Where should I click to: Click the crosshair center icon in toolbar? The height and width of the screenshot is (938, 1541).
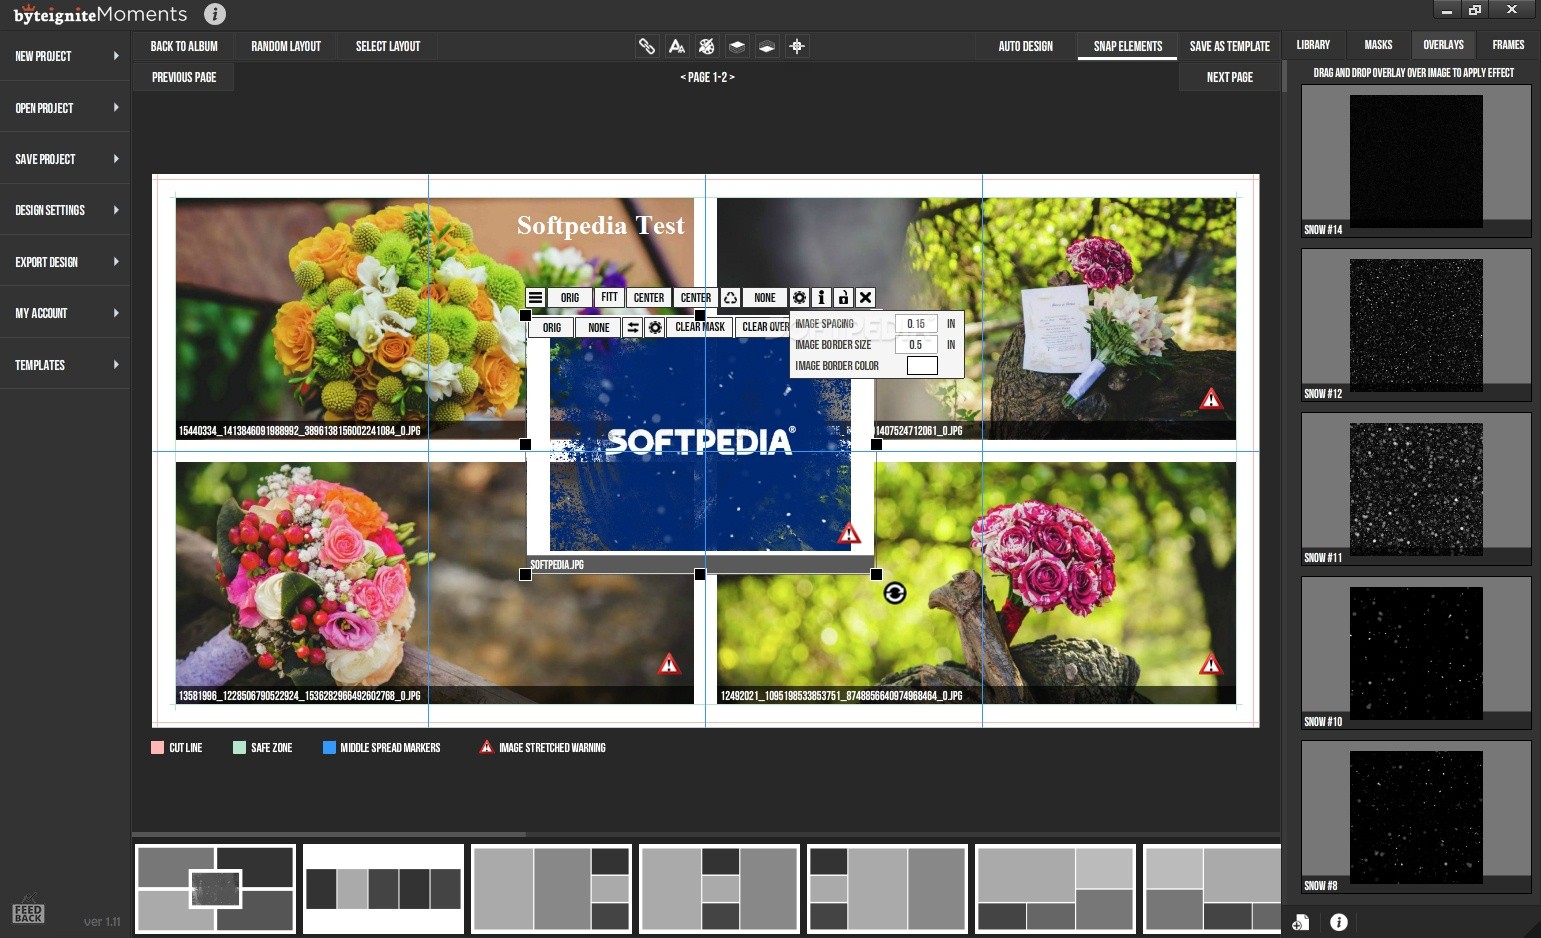[797, 46]
